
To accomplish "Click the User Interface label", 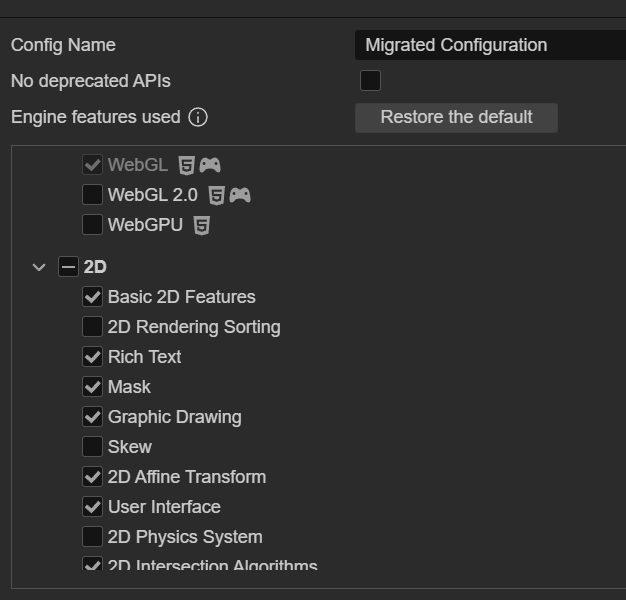I will [164, 507].
